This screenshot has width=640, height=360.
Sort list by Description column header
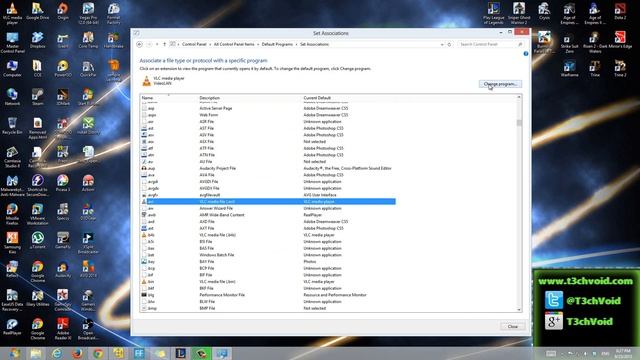[x=209, y=98]
